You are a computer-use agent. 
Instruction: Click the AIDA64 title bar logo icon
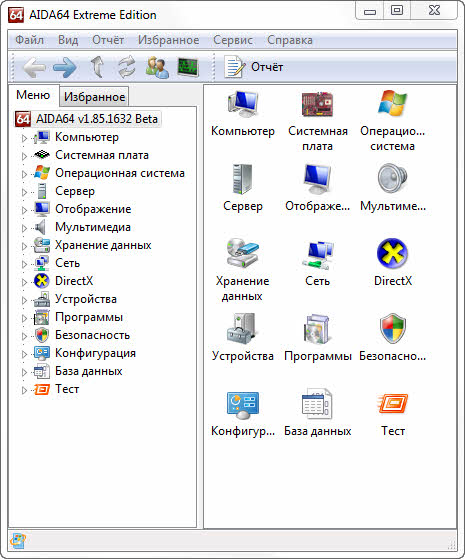[16, 15]
